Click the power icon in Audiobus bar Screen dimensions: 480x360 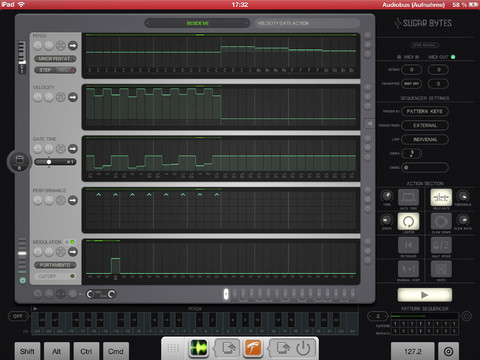pyautogui.click(x=303, y=348)
